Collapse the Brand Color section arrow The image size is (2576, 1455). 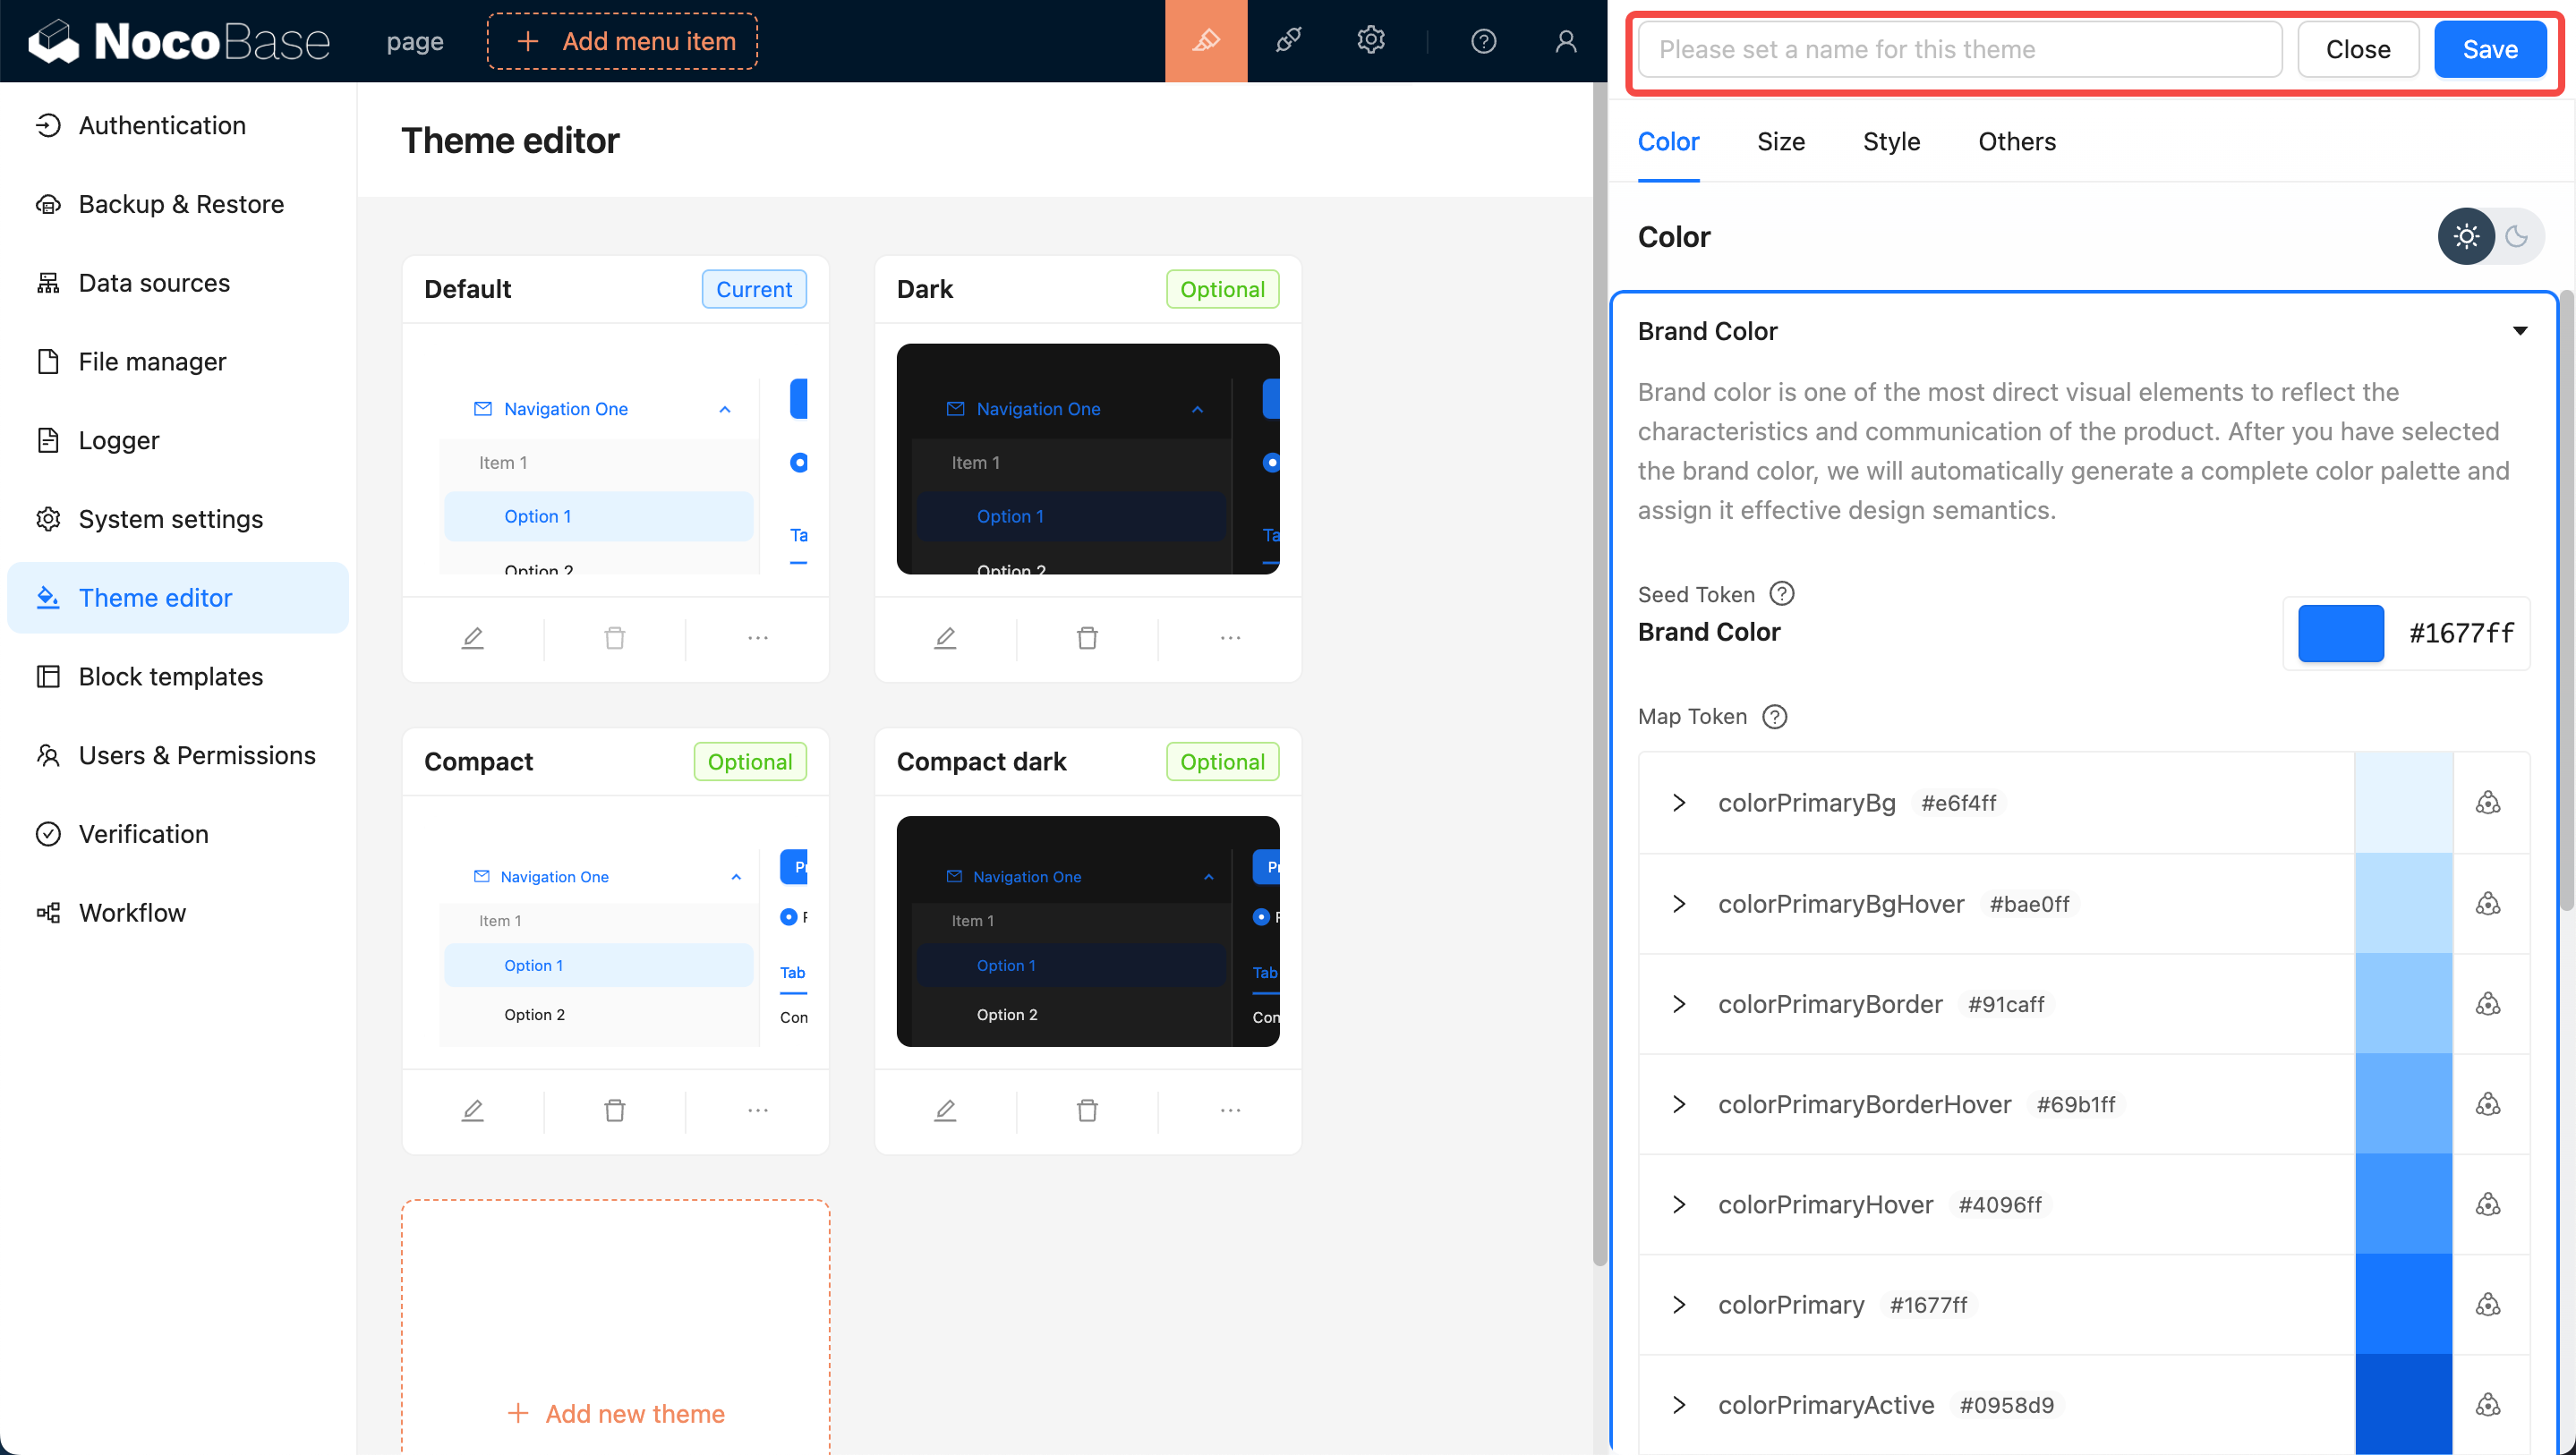pyautogui.click(x=2519, y=331)
